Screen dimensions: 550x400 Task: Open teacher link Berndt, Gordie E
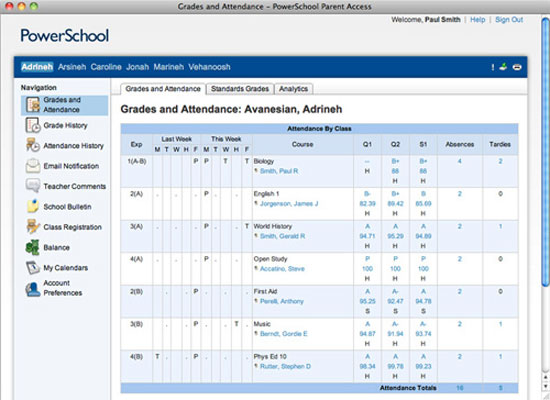pos(283,334)
